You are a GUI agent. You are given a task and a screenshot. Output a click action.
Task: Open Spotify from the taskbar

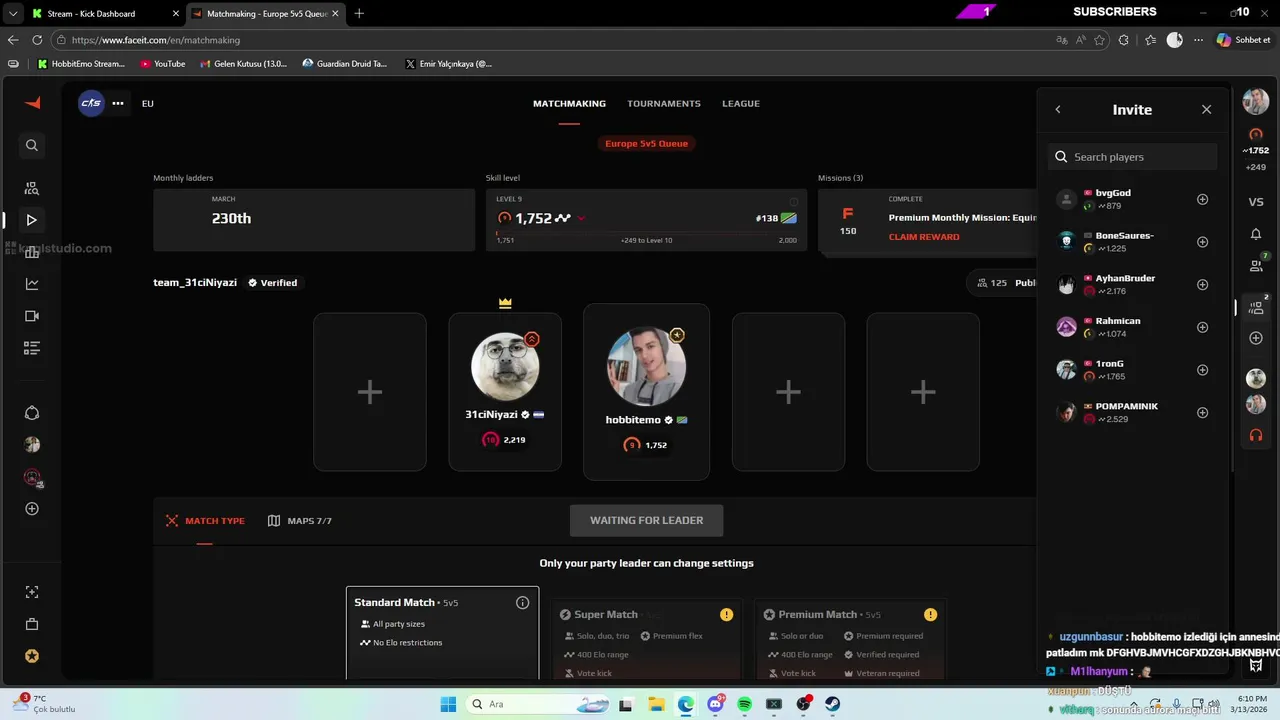click(x=744, y=704)
